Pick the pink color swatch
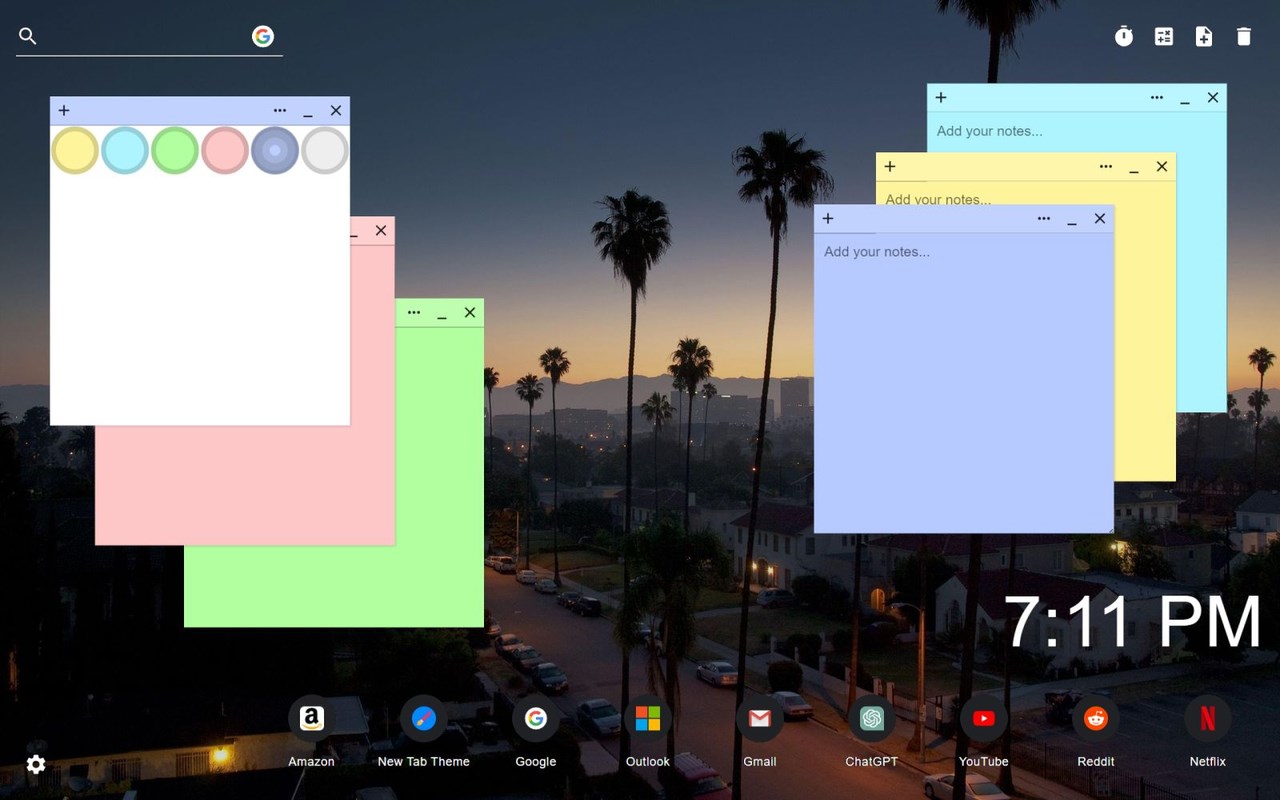 [225, 151]
